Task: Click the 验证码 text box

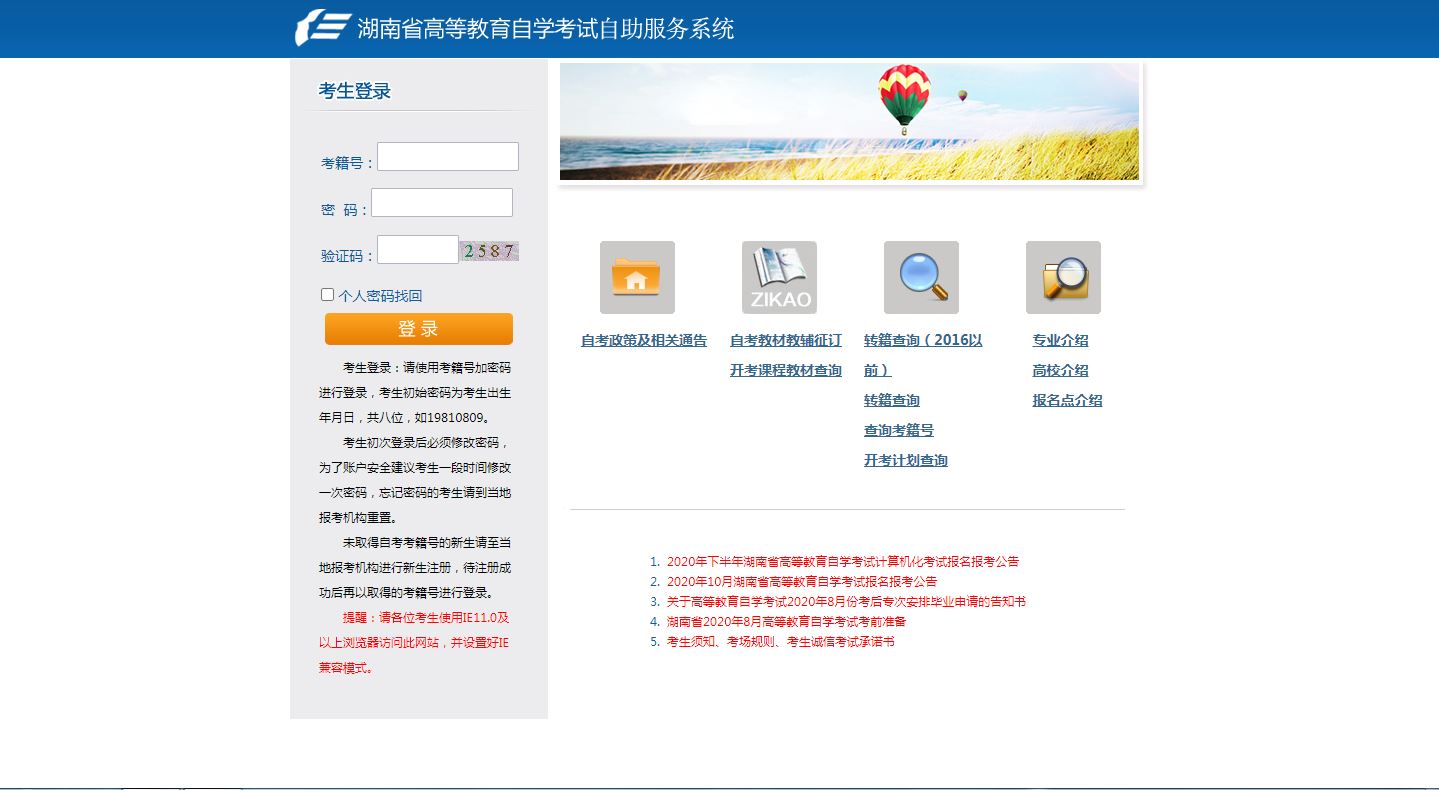Action: [x=417, y=250]
